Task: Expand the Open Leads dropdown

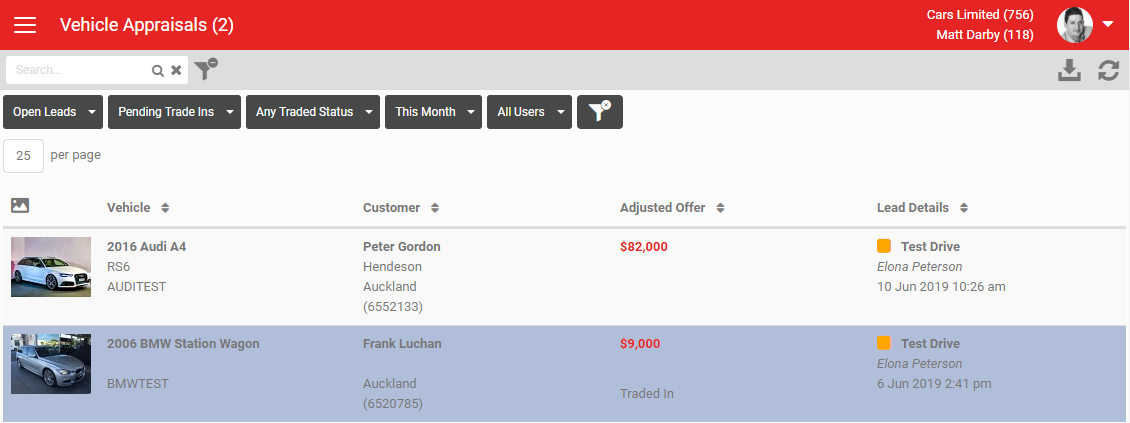Action: [x=53, y=112]
